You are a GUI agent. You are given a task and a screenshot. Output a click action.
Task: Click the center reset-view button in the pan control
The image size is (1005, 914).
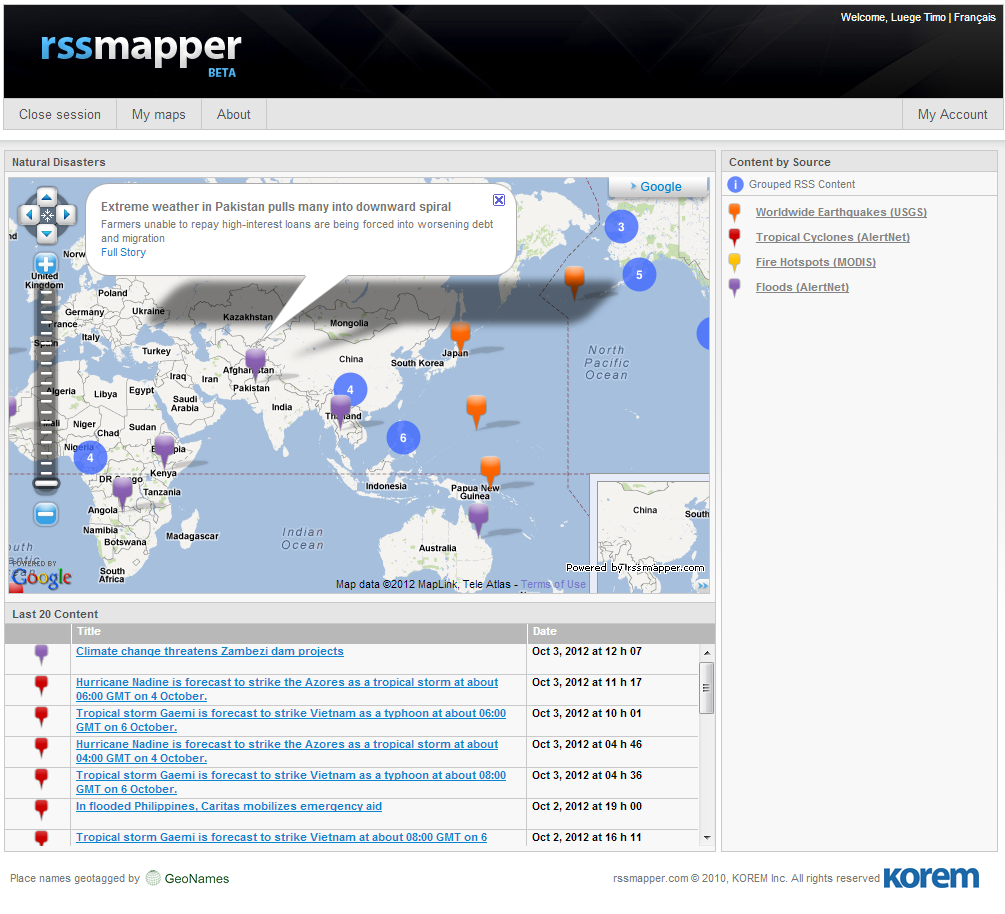[47, 215]
